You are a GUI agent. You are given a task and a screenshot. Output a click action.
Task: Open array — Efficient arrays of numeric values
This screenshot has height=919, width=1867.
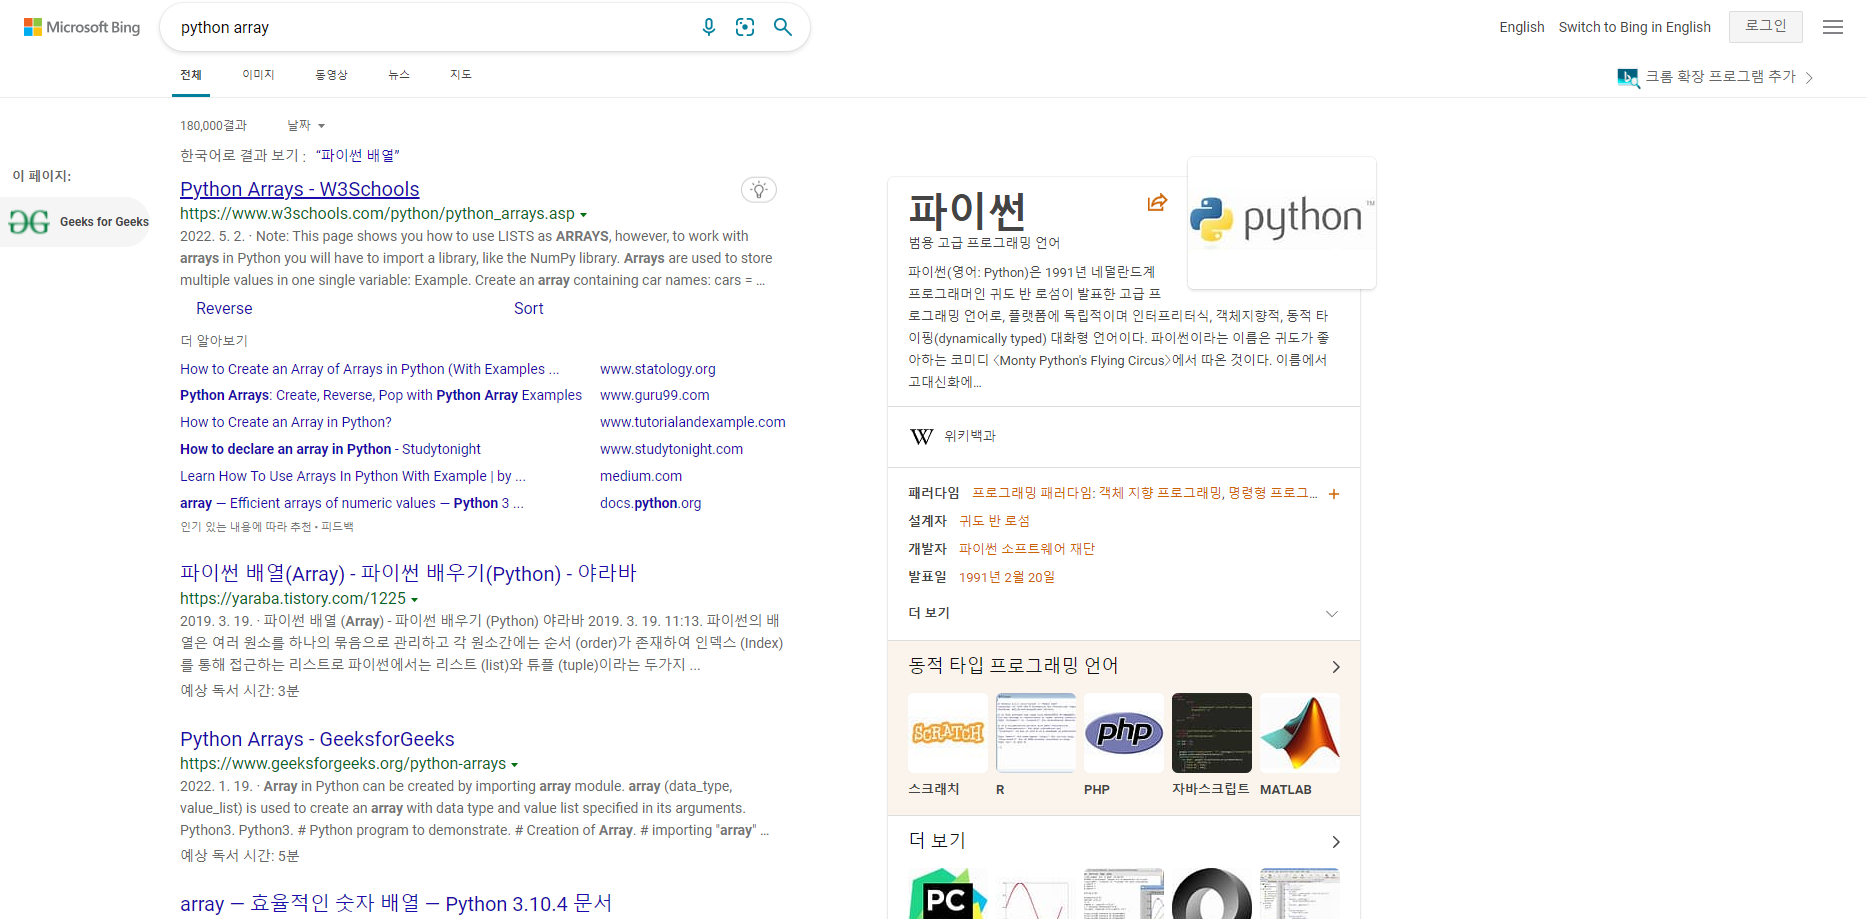(351, 503)
